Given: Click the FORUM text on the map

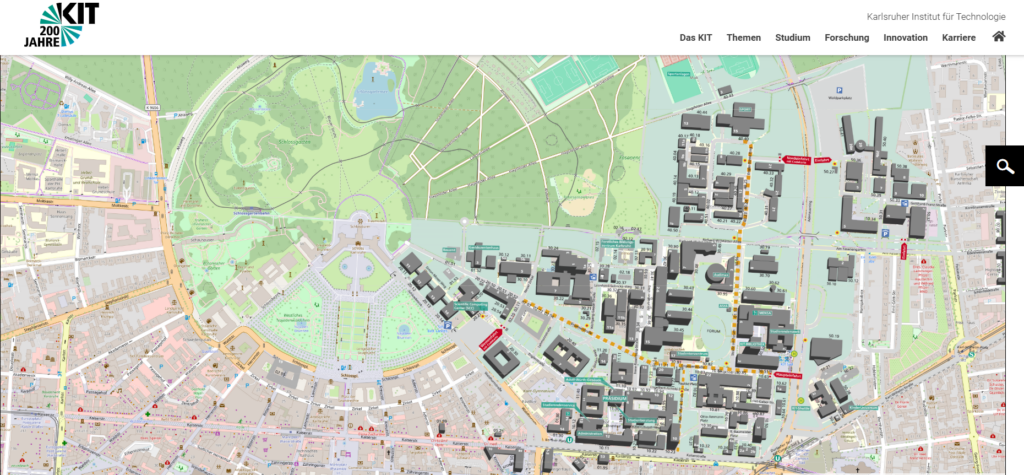Looking at the screenshot, I should [713, 331].
